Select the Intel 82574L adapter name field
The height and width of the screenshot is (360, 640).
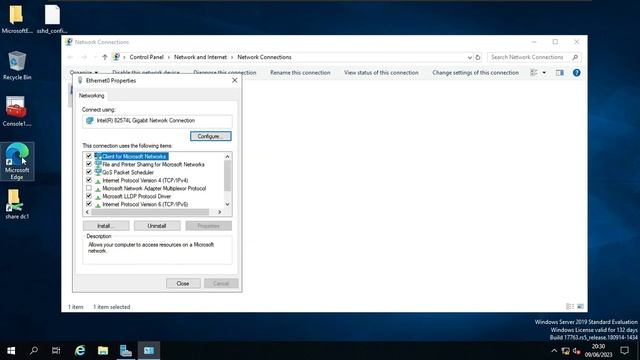158,121
